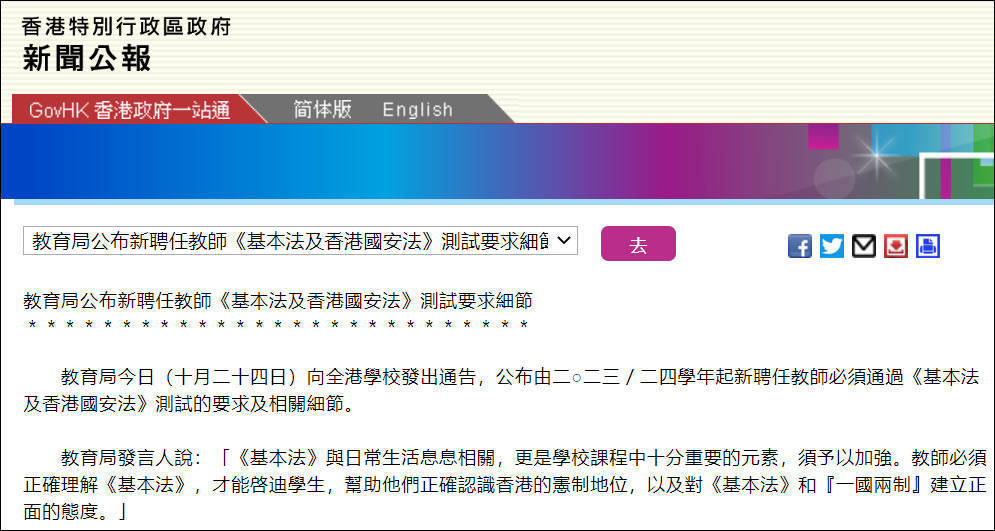Click the envelope icon to email article
The height and width of the screenshot is (531, 995).
pyautogui.click(x=864, y=246)
